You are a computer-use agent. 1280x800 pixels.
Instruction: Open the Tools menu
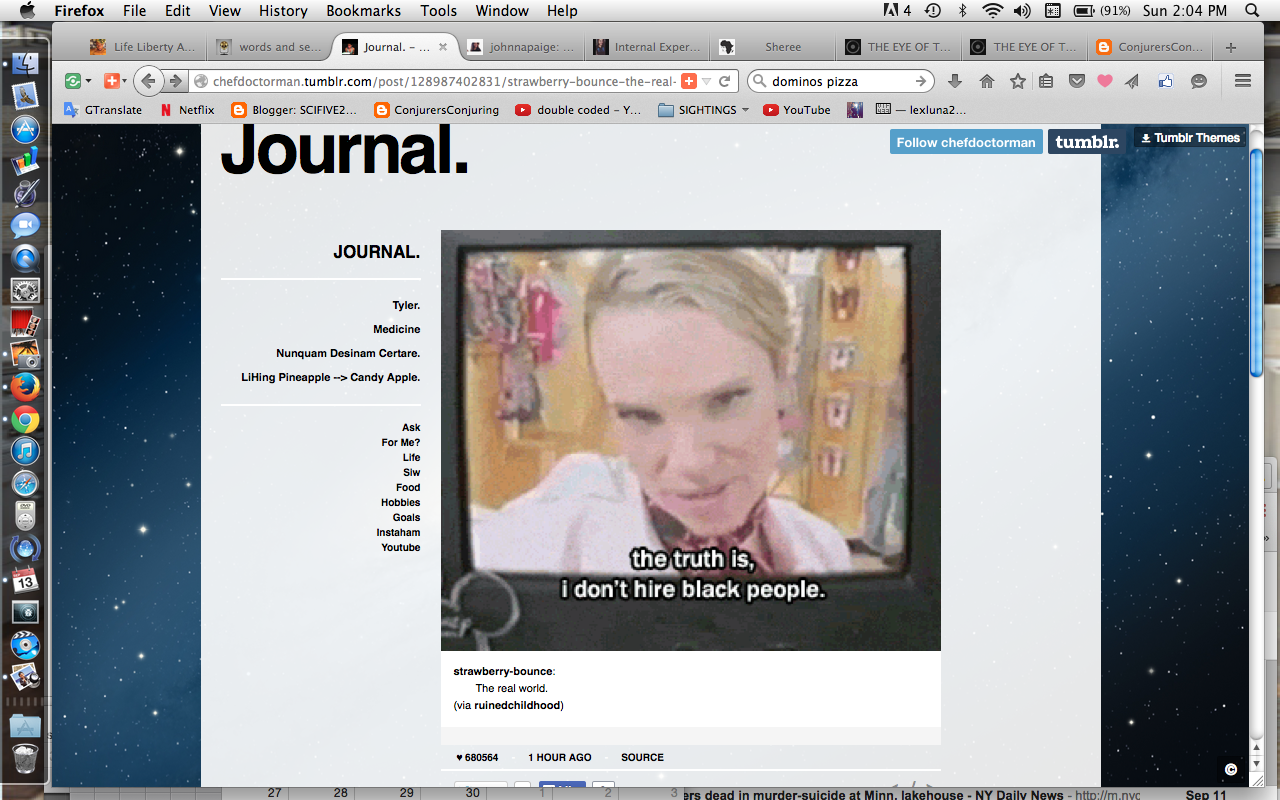[x=438, y=11]
